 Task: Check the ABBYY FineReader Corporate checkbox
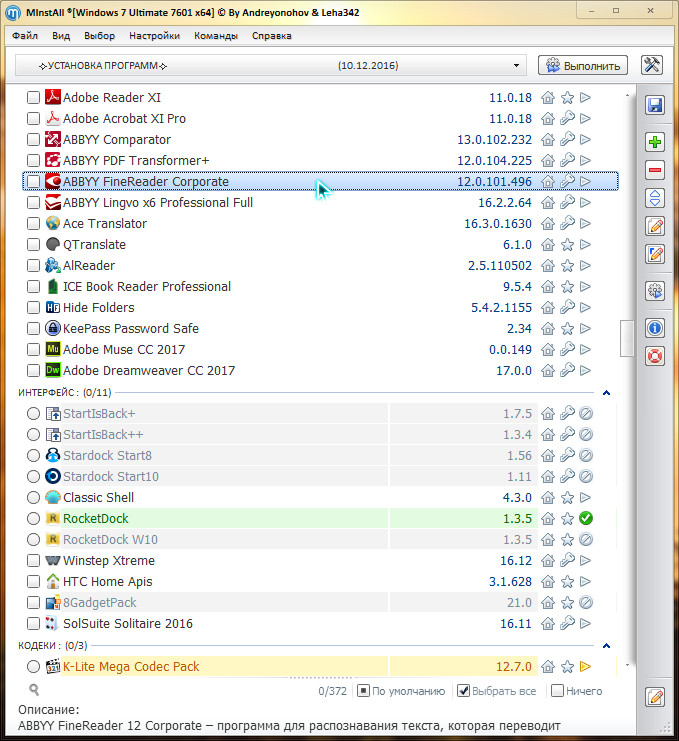33,181
